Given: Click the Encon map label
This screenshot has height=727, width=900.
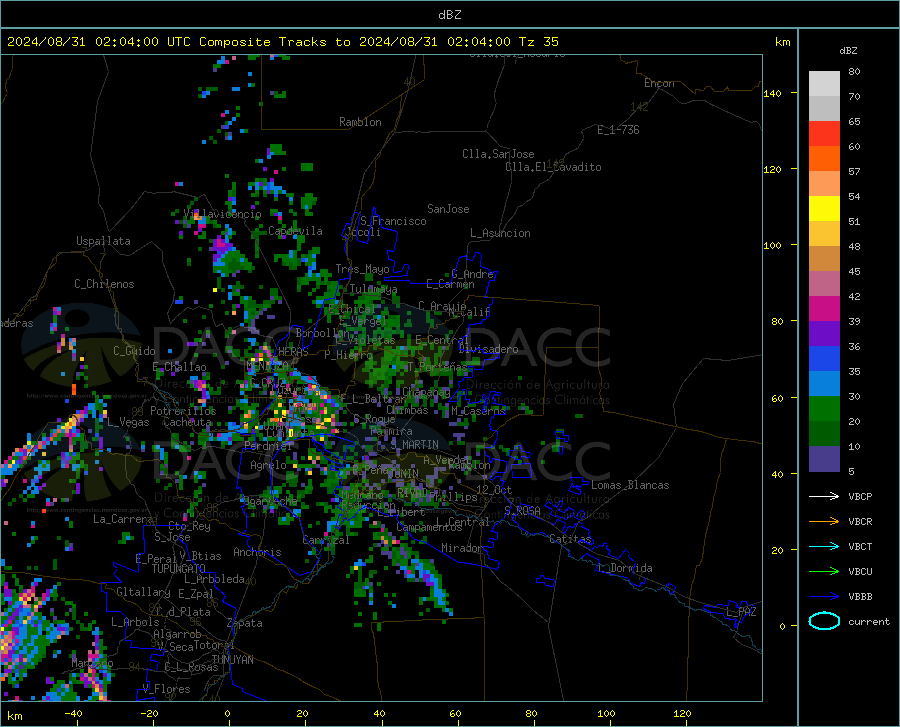Looking at the screenshot, I should click(659, 83).
